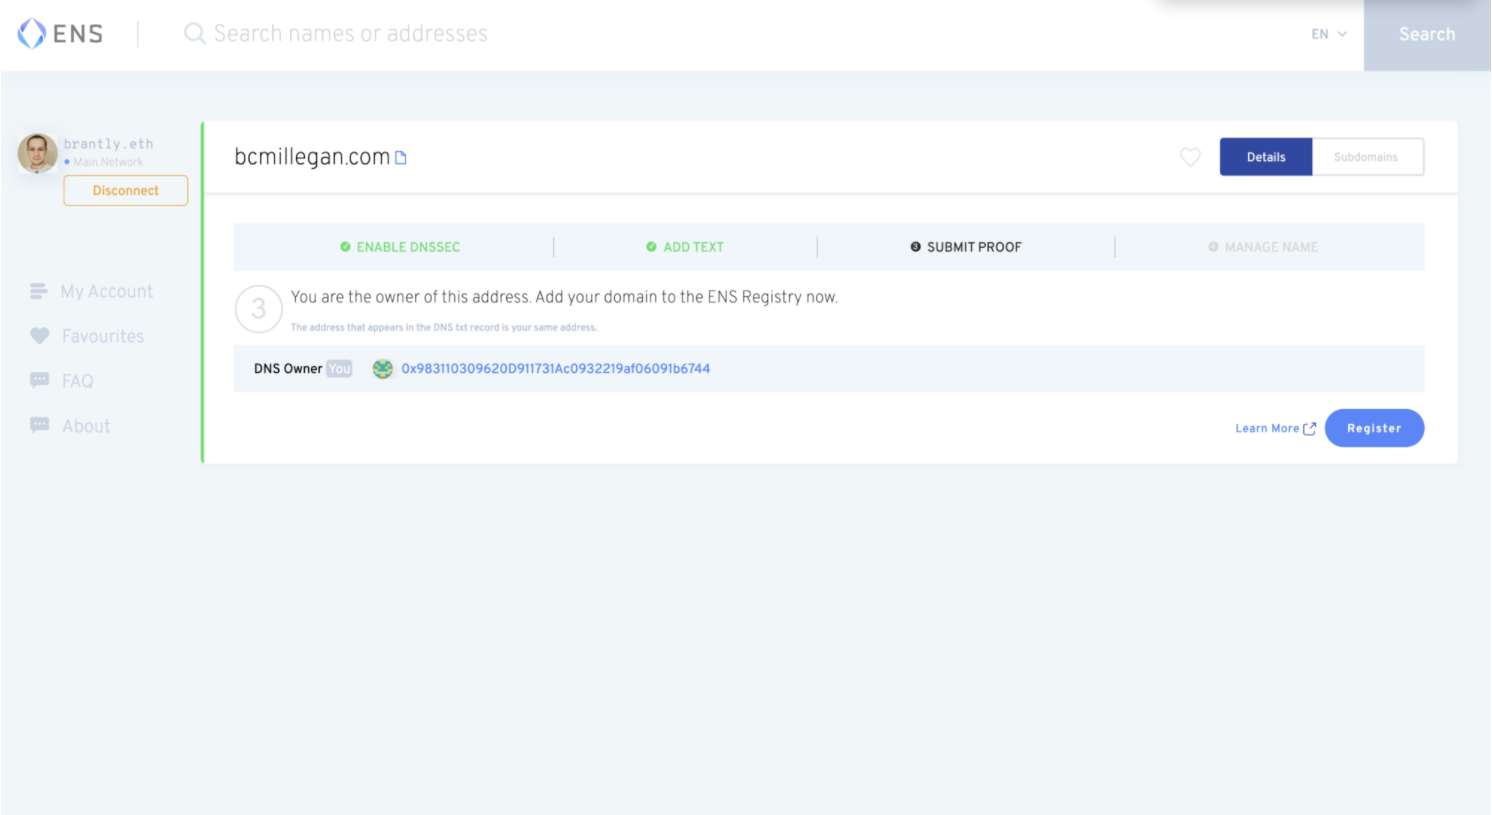This screenshot has width=1492, height=815.
Task: Open the Favourites page
Action: [103, 336]
